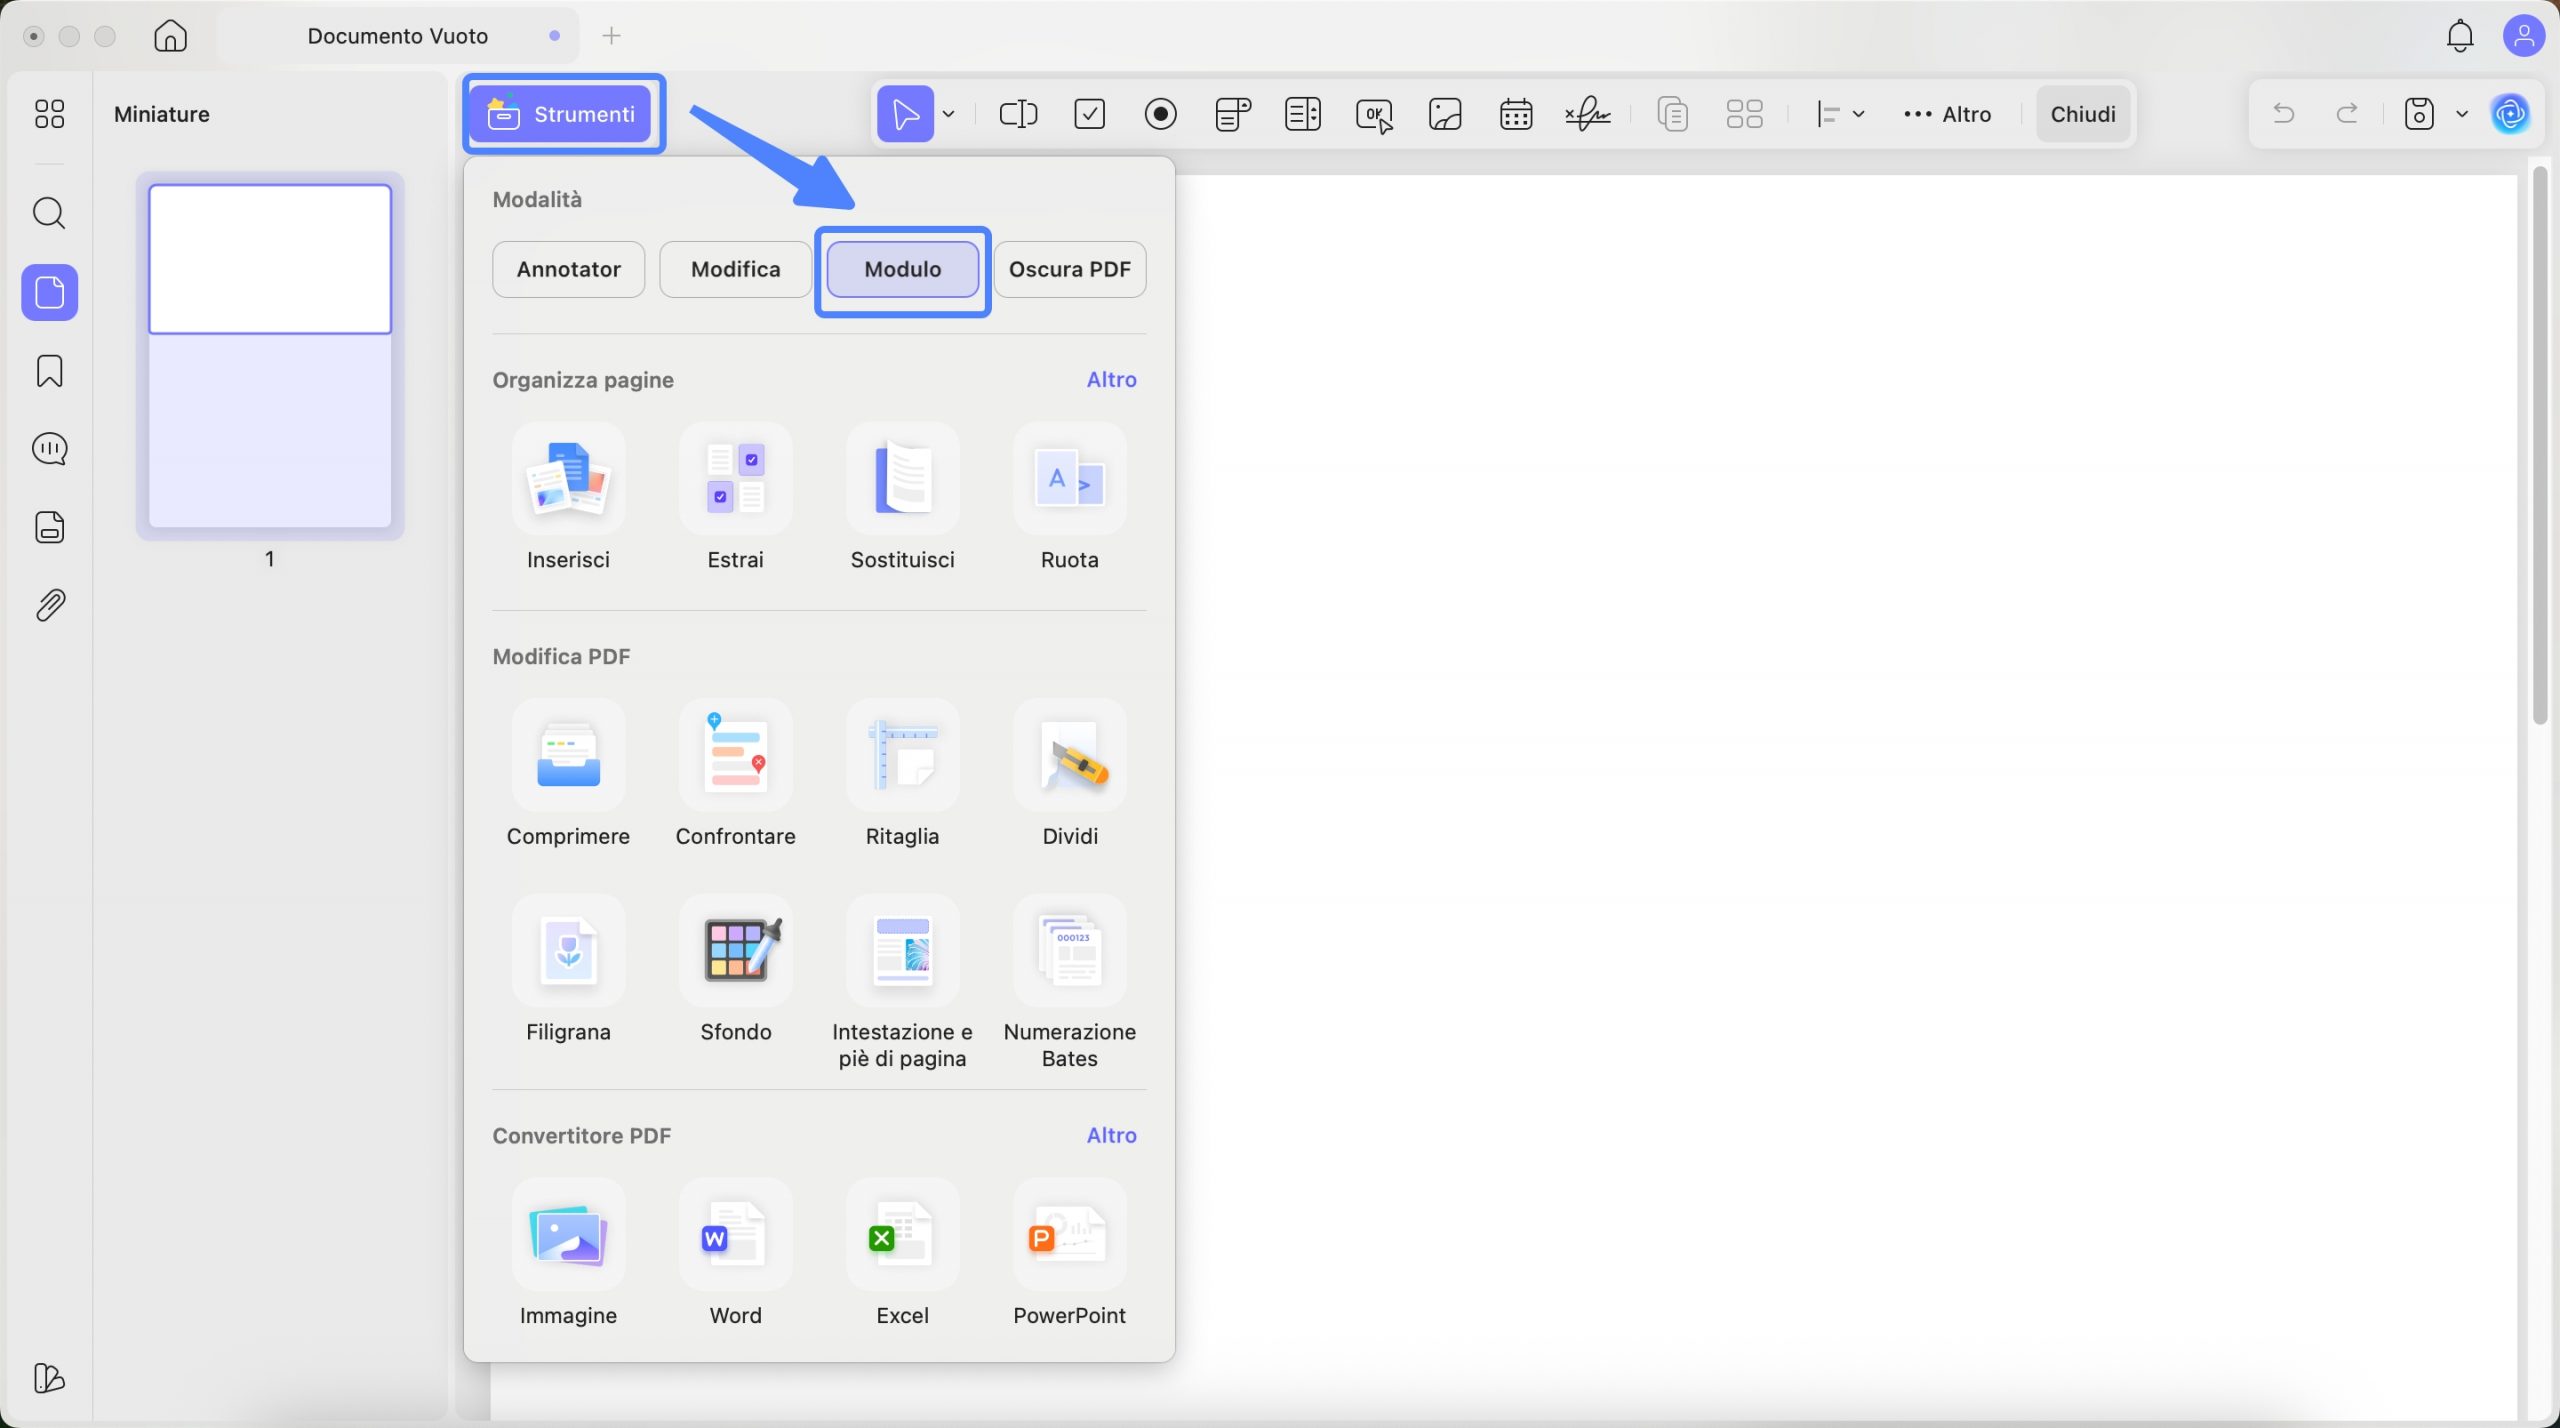Add a date form field

1516,114
